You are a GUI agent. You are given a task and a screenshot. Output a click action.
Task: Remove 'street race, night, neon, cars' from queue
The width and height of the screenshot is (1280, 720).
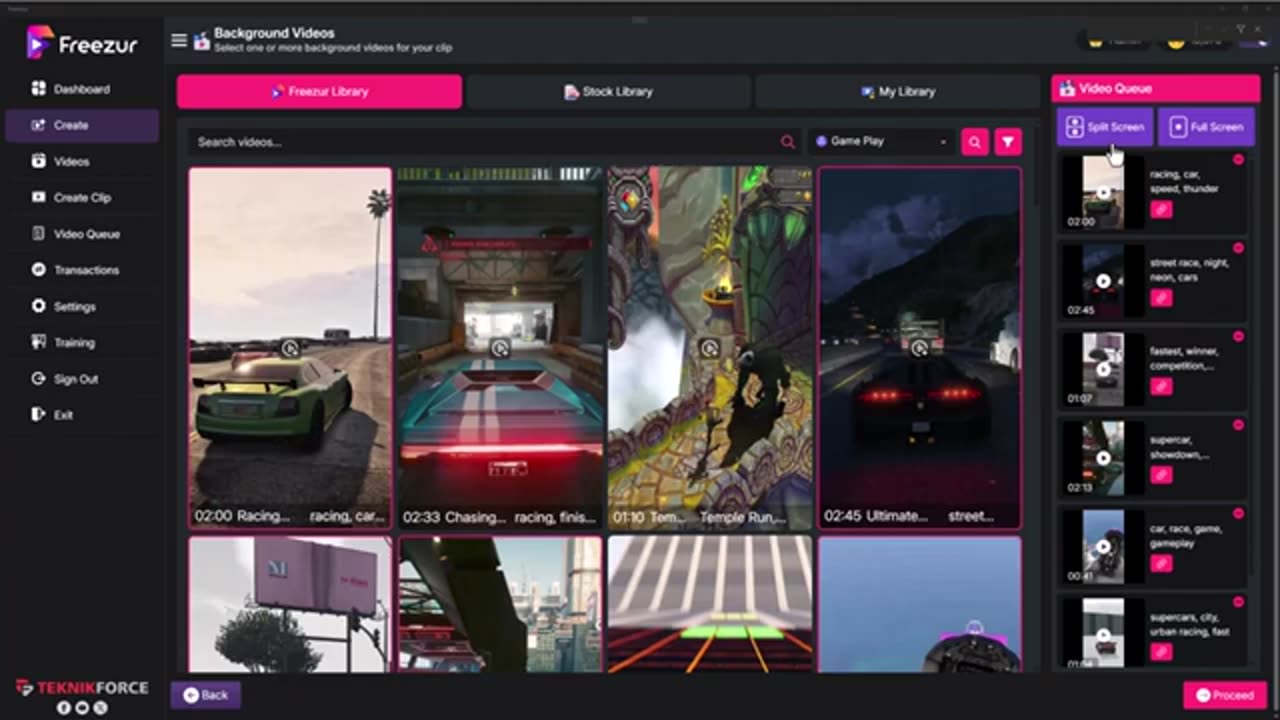click(x=1238, y=248)
